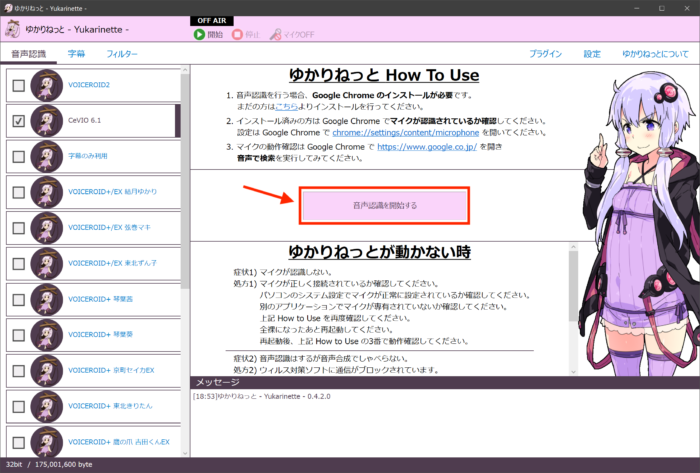Click avatar icon of VOICEROID+ 鷹の爪 吉田くんEX

pos(47,442)
